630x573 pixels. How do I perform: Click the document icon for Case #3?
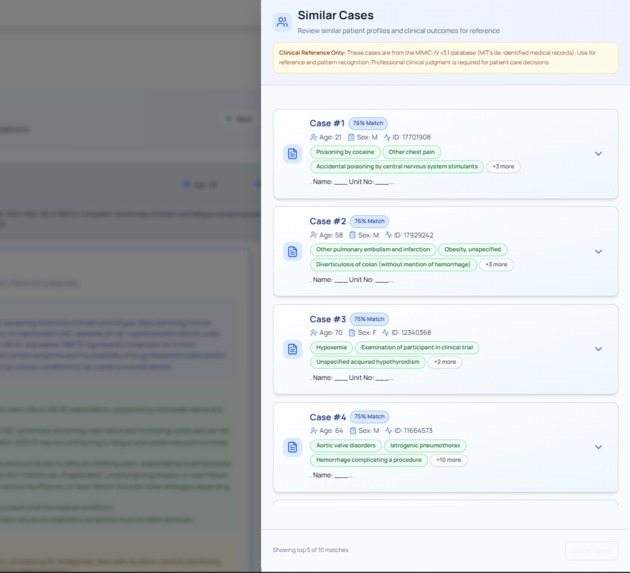coord(292,349)
